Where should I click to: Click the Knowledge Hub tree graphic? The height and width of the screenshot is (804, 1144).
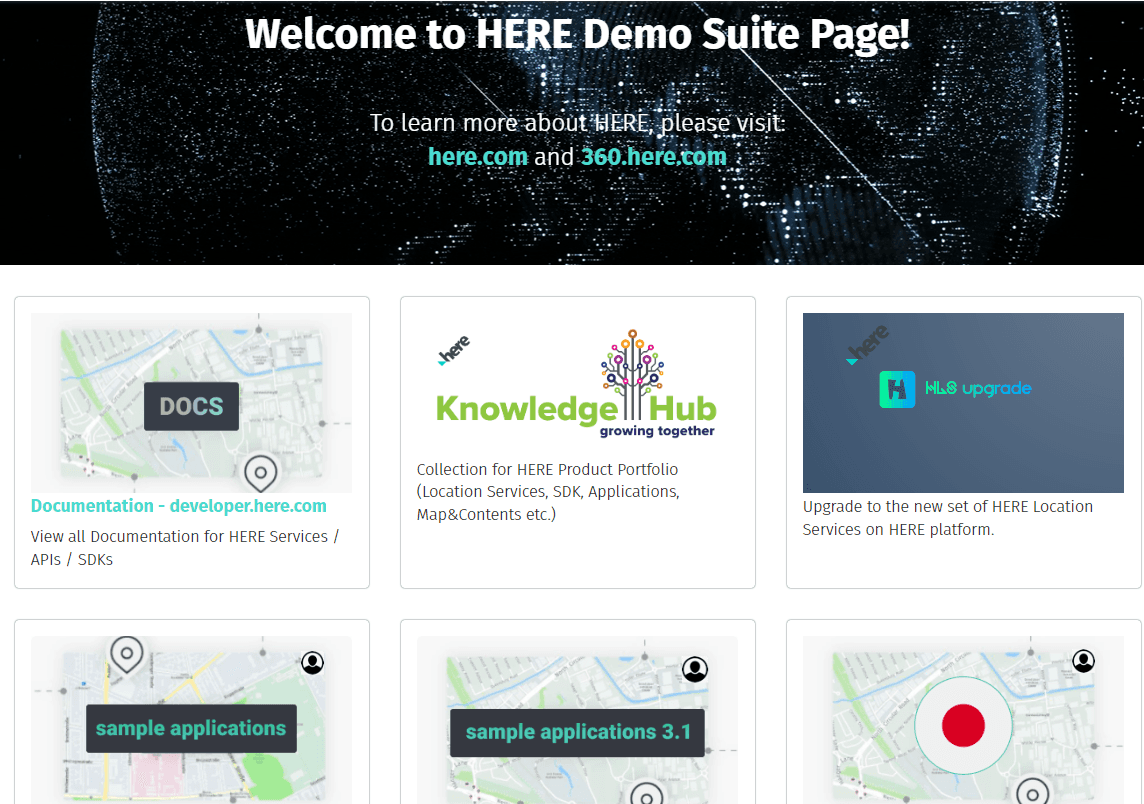pos(632,374)
